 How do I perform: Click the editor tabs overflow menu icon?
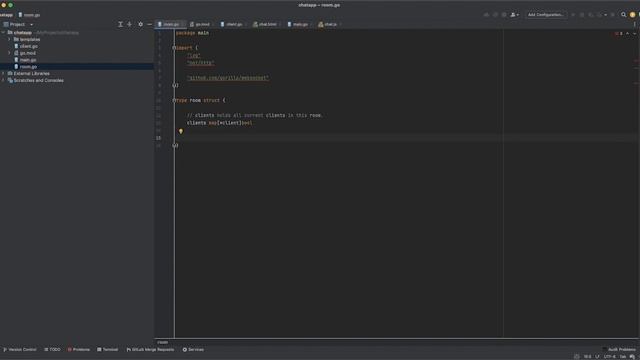tap(634, 24)
